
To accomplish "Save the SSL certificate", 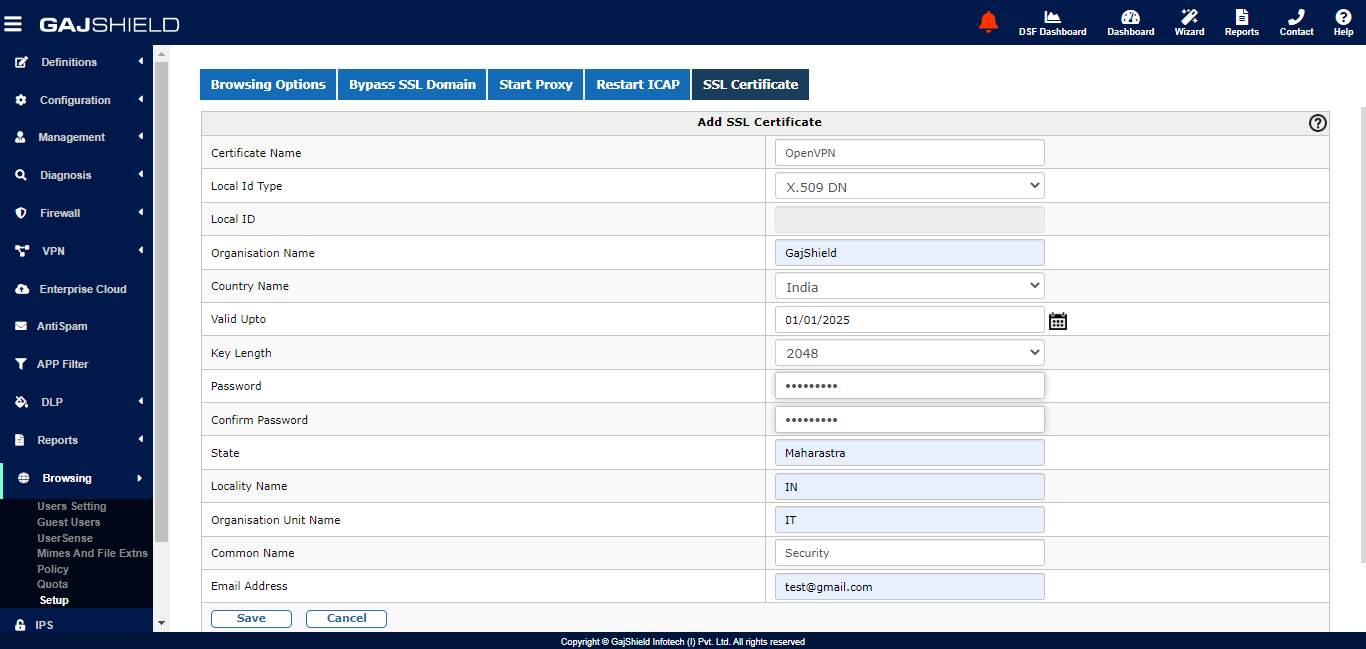I will (251, 618).
